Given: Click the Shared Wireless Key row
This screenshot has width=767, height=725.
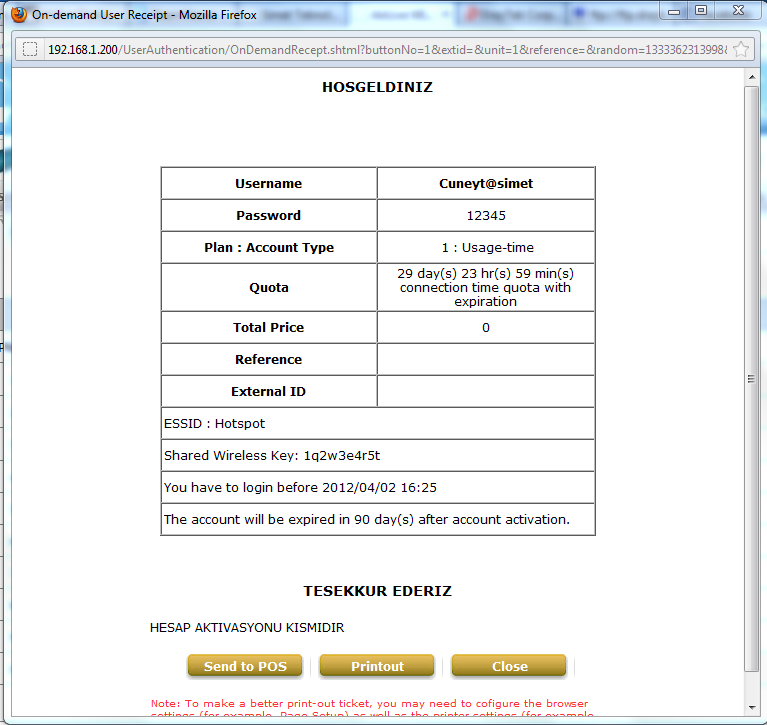Looking at the screenshot, I should point(377,456).
